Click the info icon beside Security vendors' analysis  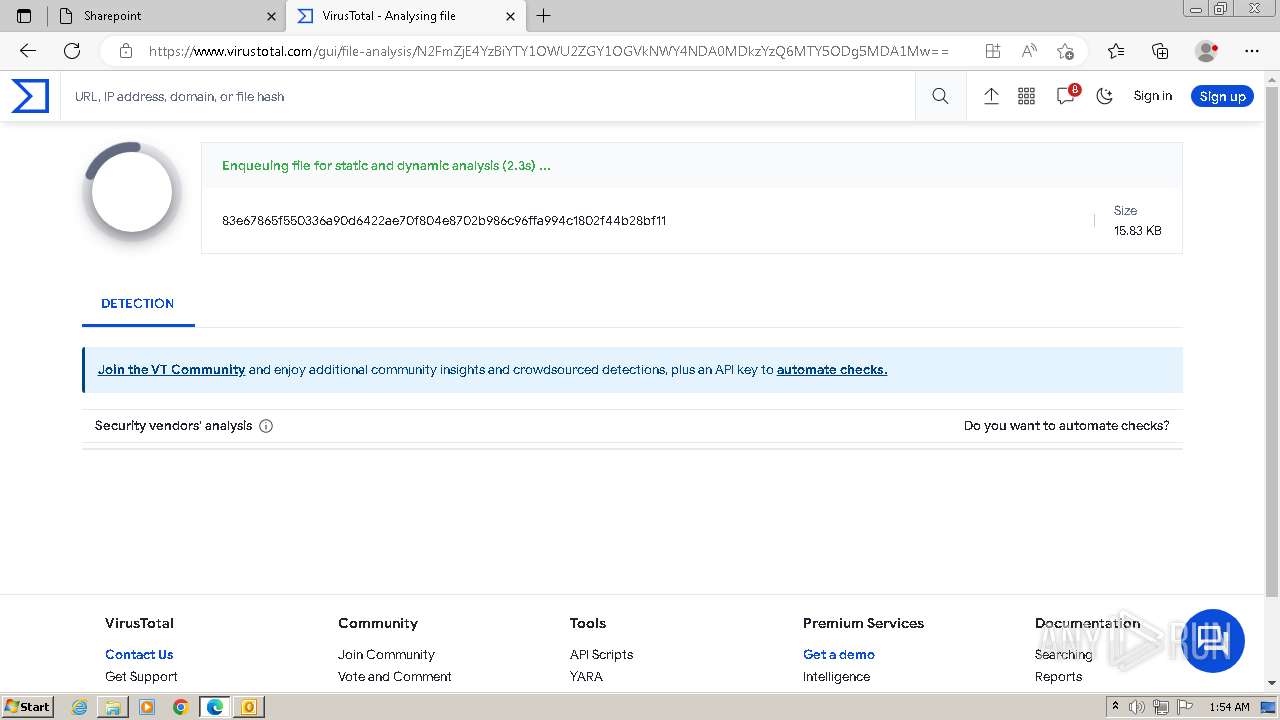(266, 426)
